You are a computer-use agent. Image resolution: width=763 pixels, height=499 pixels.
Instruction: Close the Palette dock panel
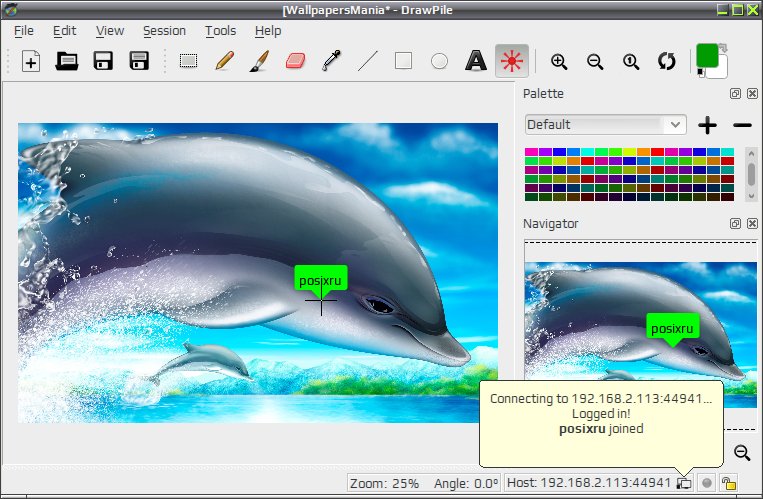click(752, 93)
